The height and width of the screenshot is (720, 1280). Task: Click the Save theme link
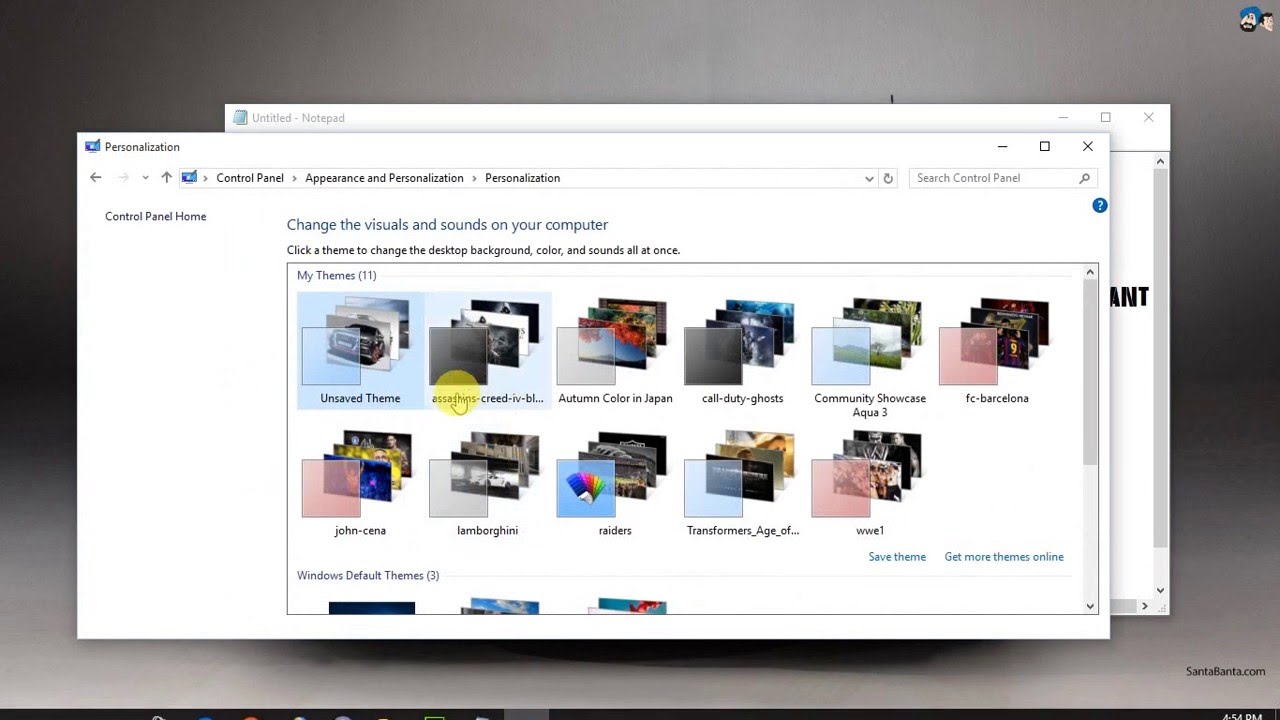point(897,557)
